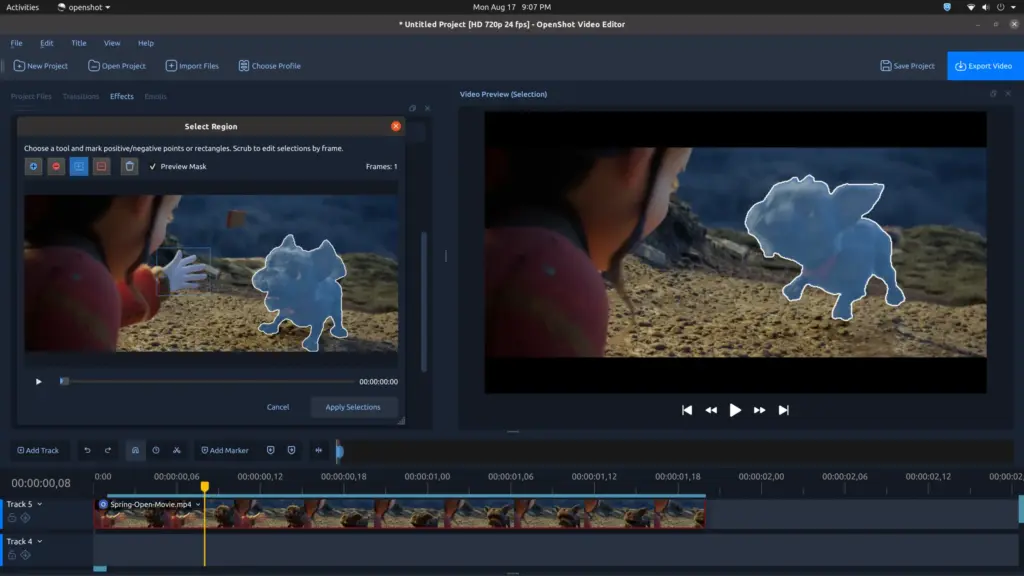Click the Select Region vertical scrollbar

424,301
